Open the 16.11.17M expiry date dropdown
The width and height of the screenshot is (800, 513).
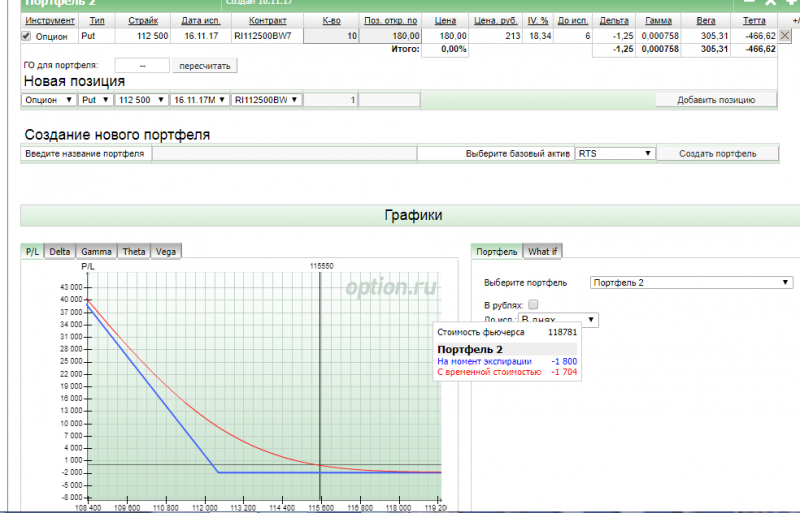coord(198,100)
